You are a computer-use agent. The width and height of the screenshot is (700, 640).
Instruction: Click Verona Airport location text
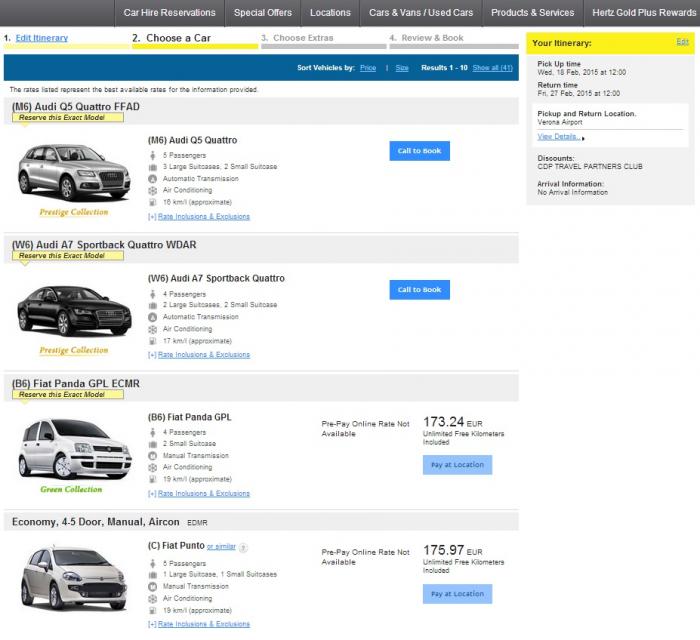click(x=560, y=122)
